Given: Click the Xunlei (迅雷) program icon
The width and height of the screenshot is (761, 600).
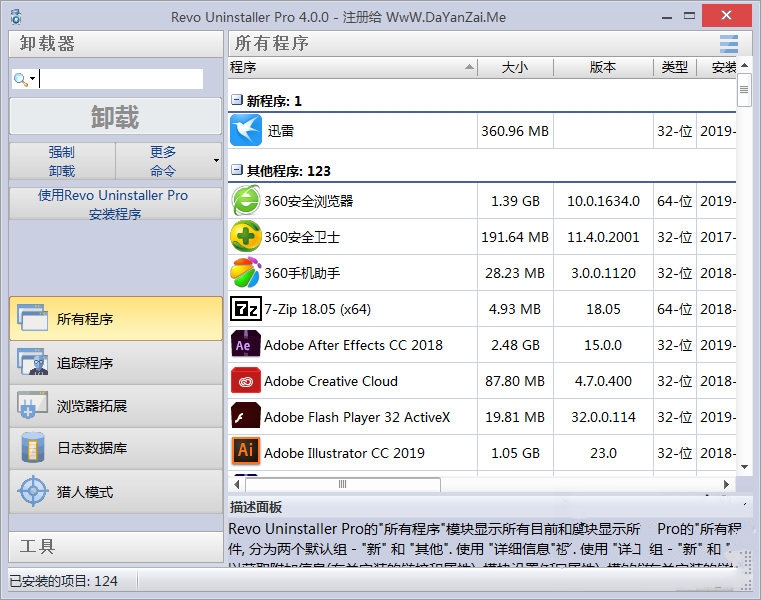Looking at the screenshot, I should 246,130.
